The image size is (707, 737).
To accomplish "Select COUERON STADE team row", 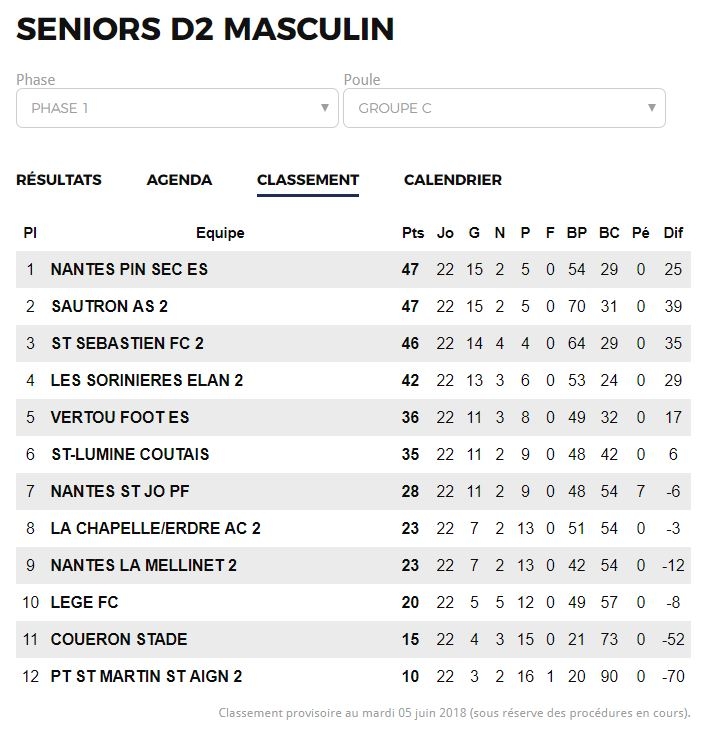I will click(354, 639).
